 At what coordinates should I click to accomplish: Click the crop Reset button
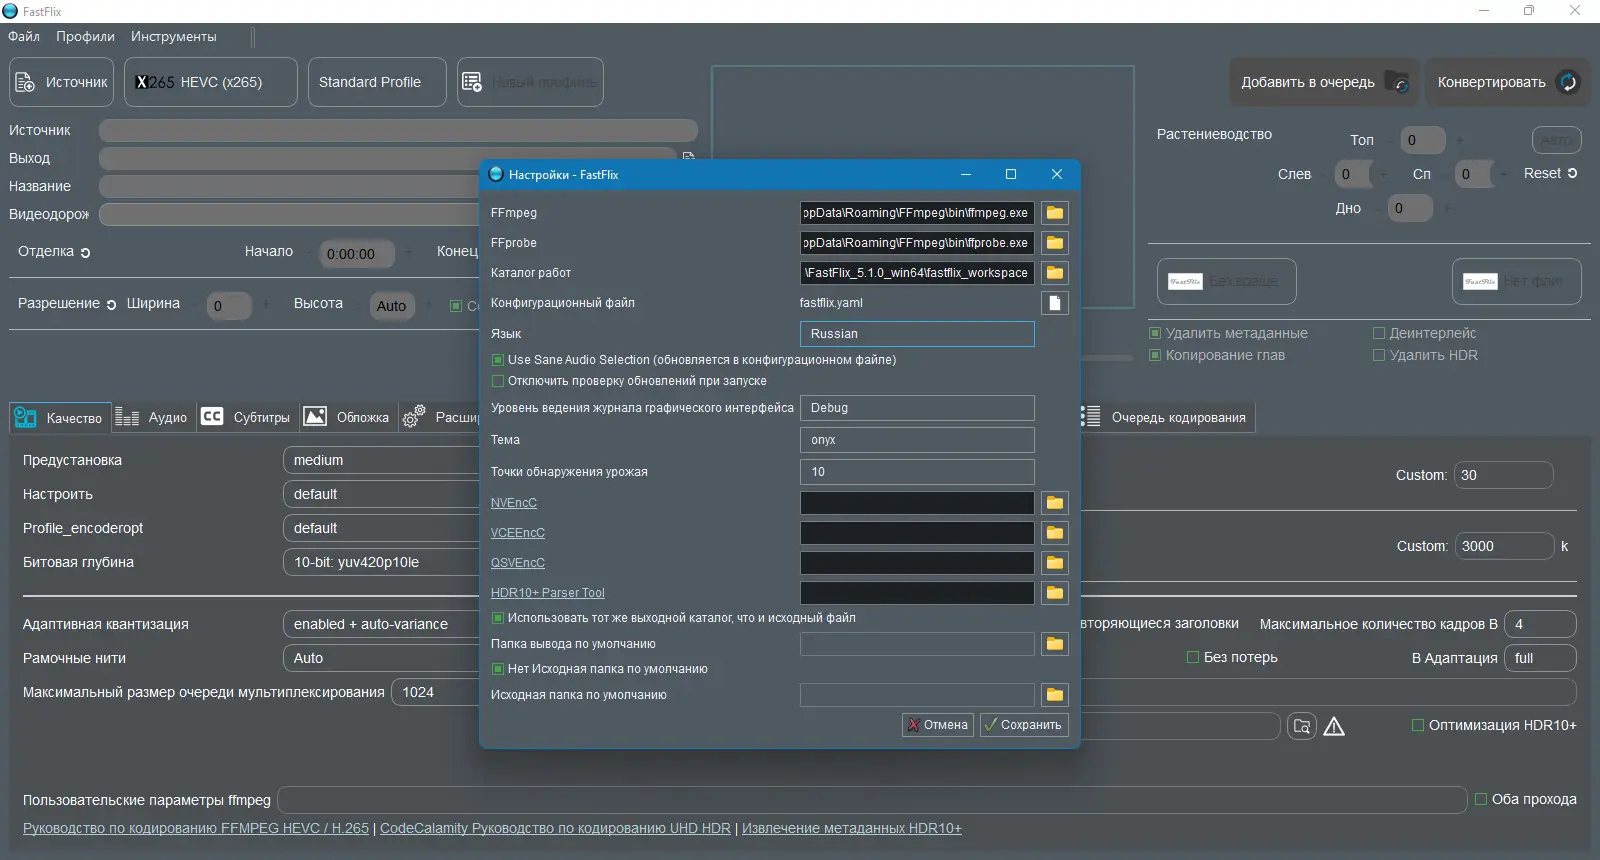(x=1550, y=173)
